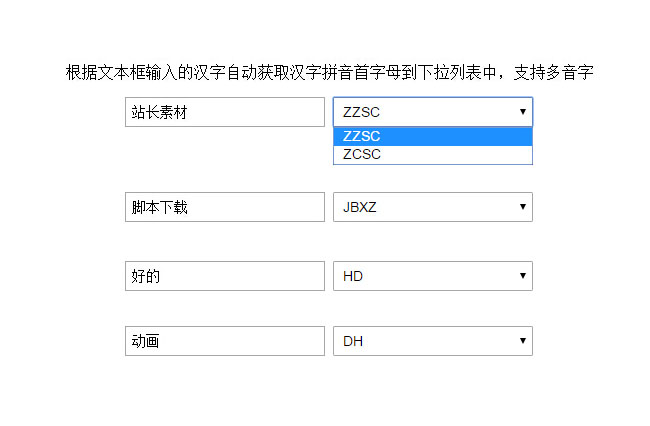Focus the 脚本下载 text box
The image size is (650, 426).
point(225,207)
